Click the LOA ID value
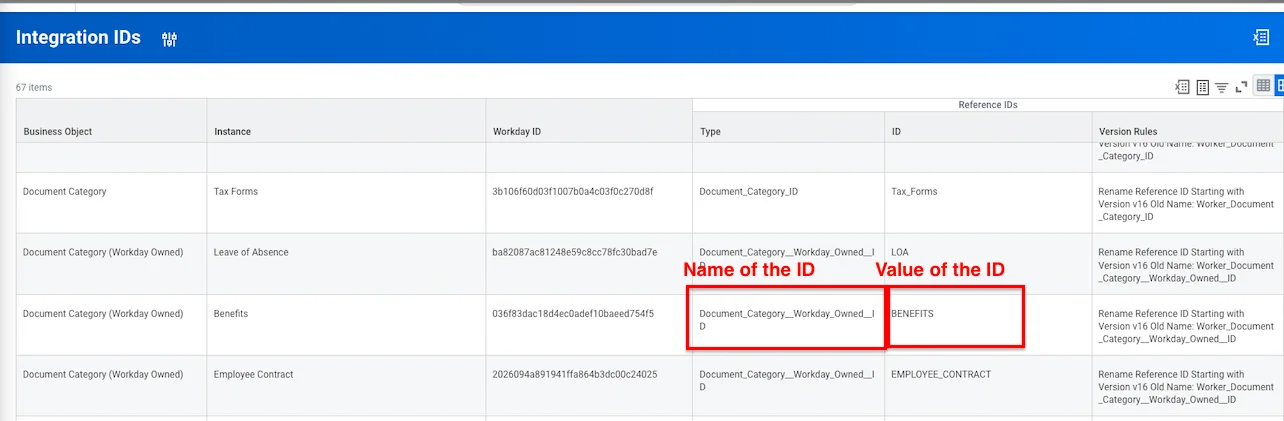 (900, 252)
